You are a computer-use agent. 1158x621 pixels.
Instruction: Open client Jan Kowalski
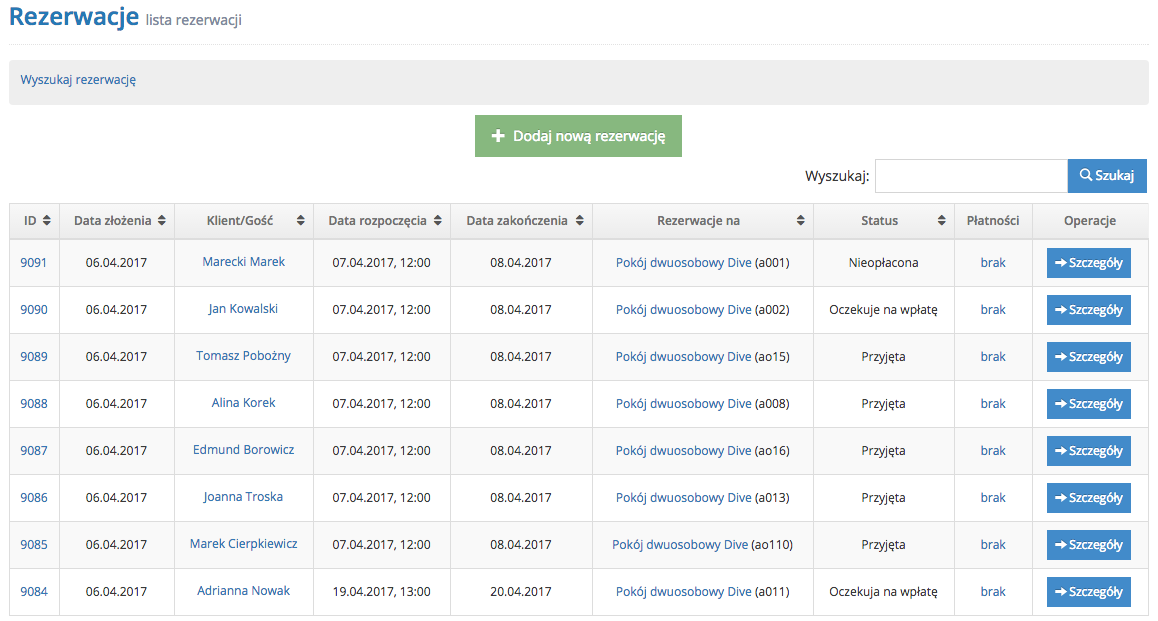243,309
